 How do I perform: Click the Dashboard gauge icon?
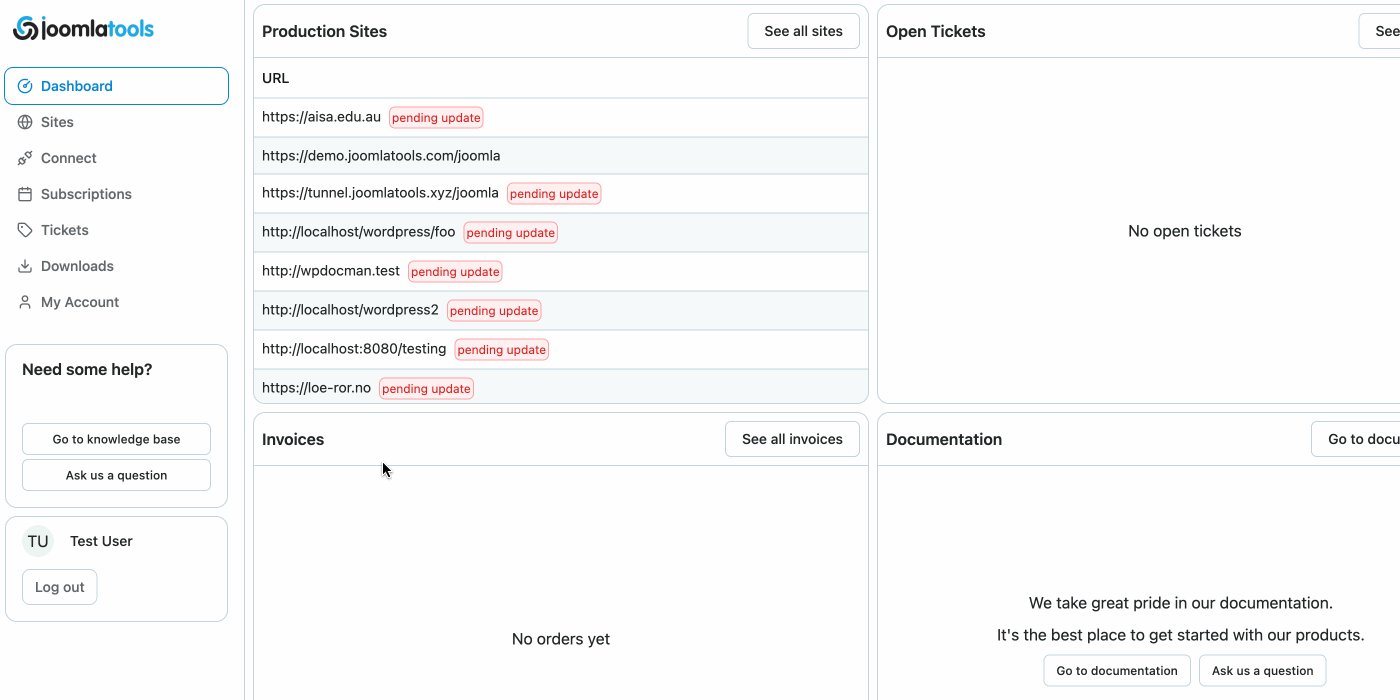pyautogui.click(x=26, y=86)
